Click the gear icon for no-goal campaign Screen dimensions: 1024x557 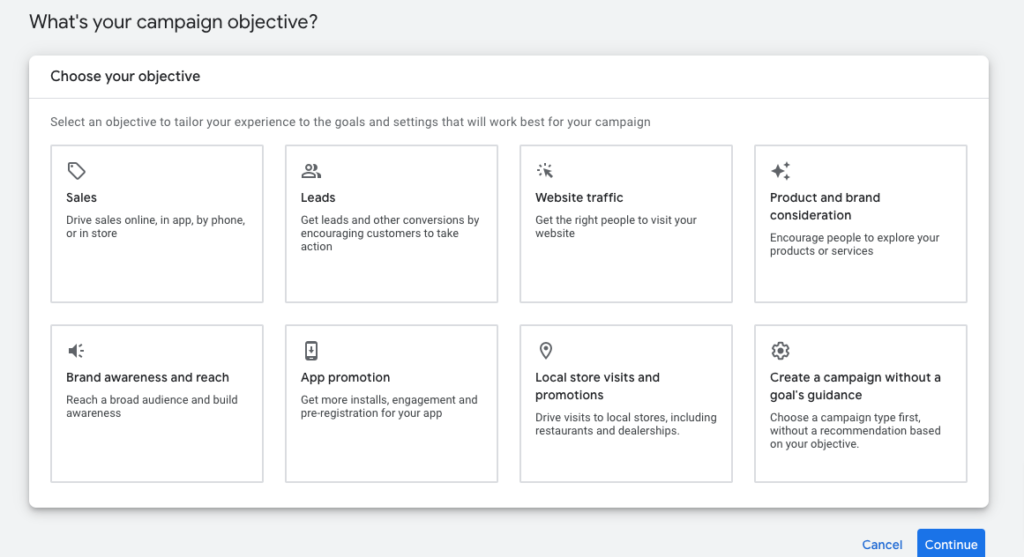click(x=780, y=351)
